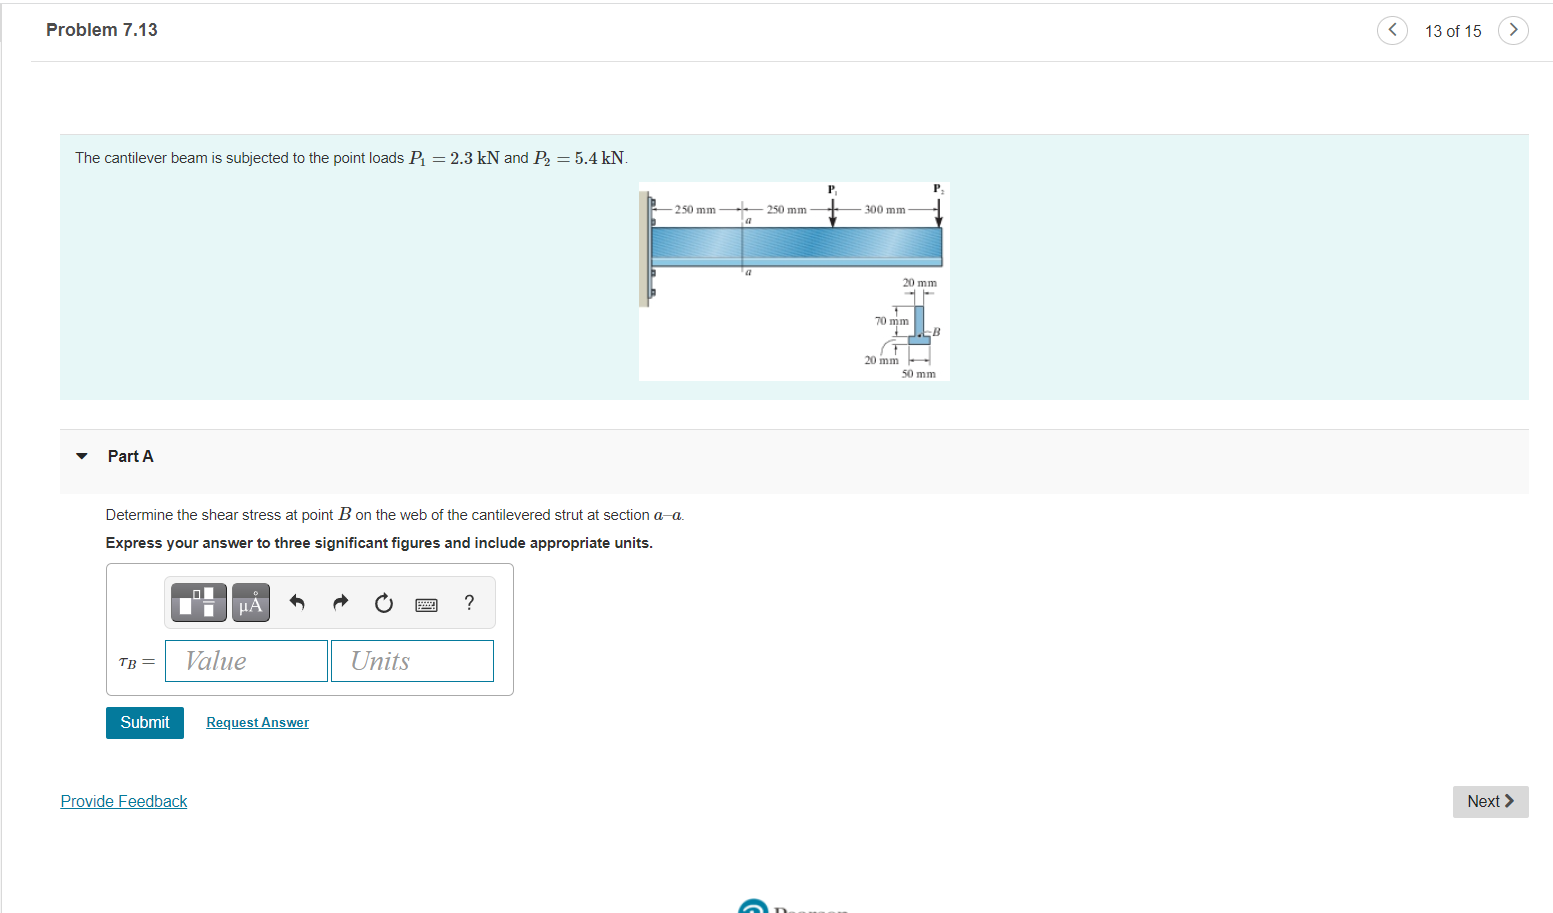The width and height of the screenshot is (1553, 913).
Task: Open the Provide Feedback link
Action: pos(124,801)
